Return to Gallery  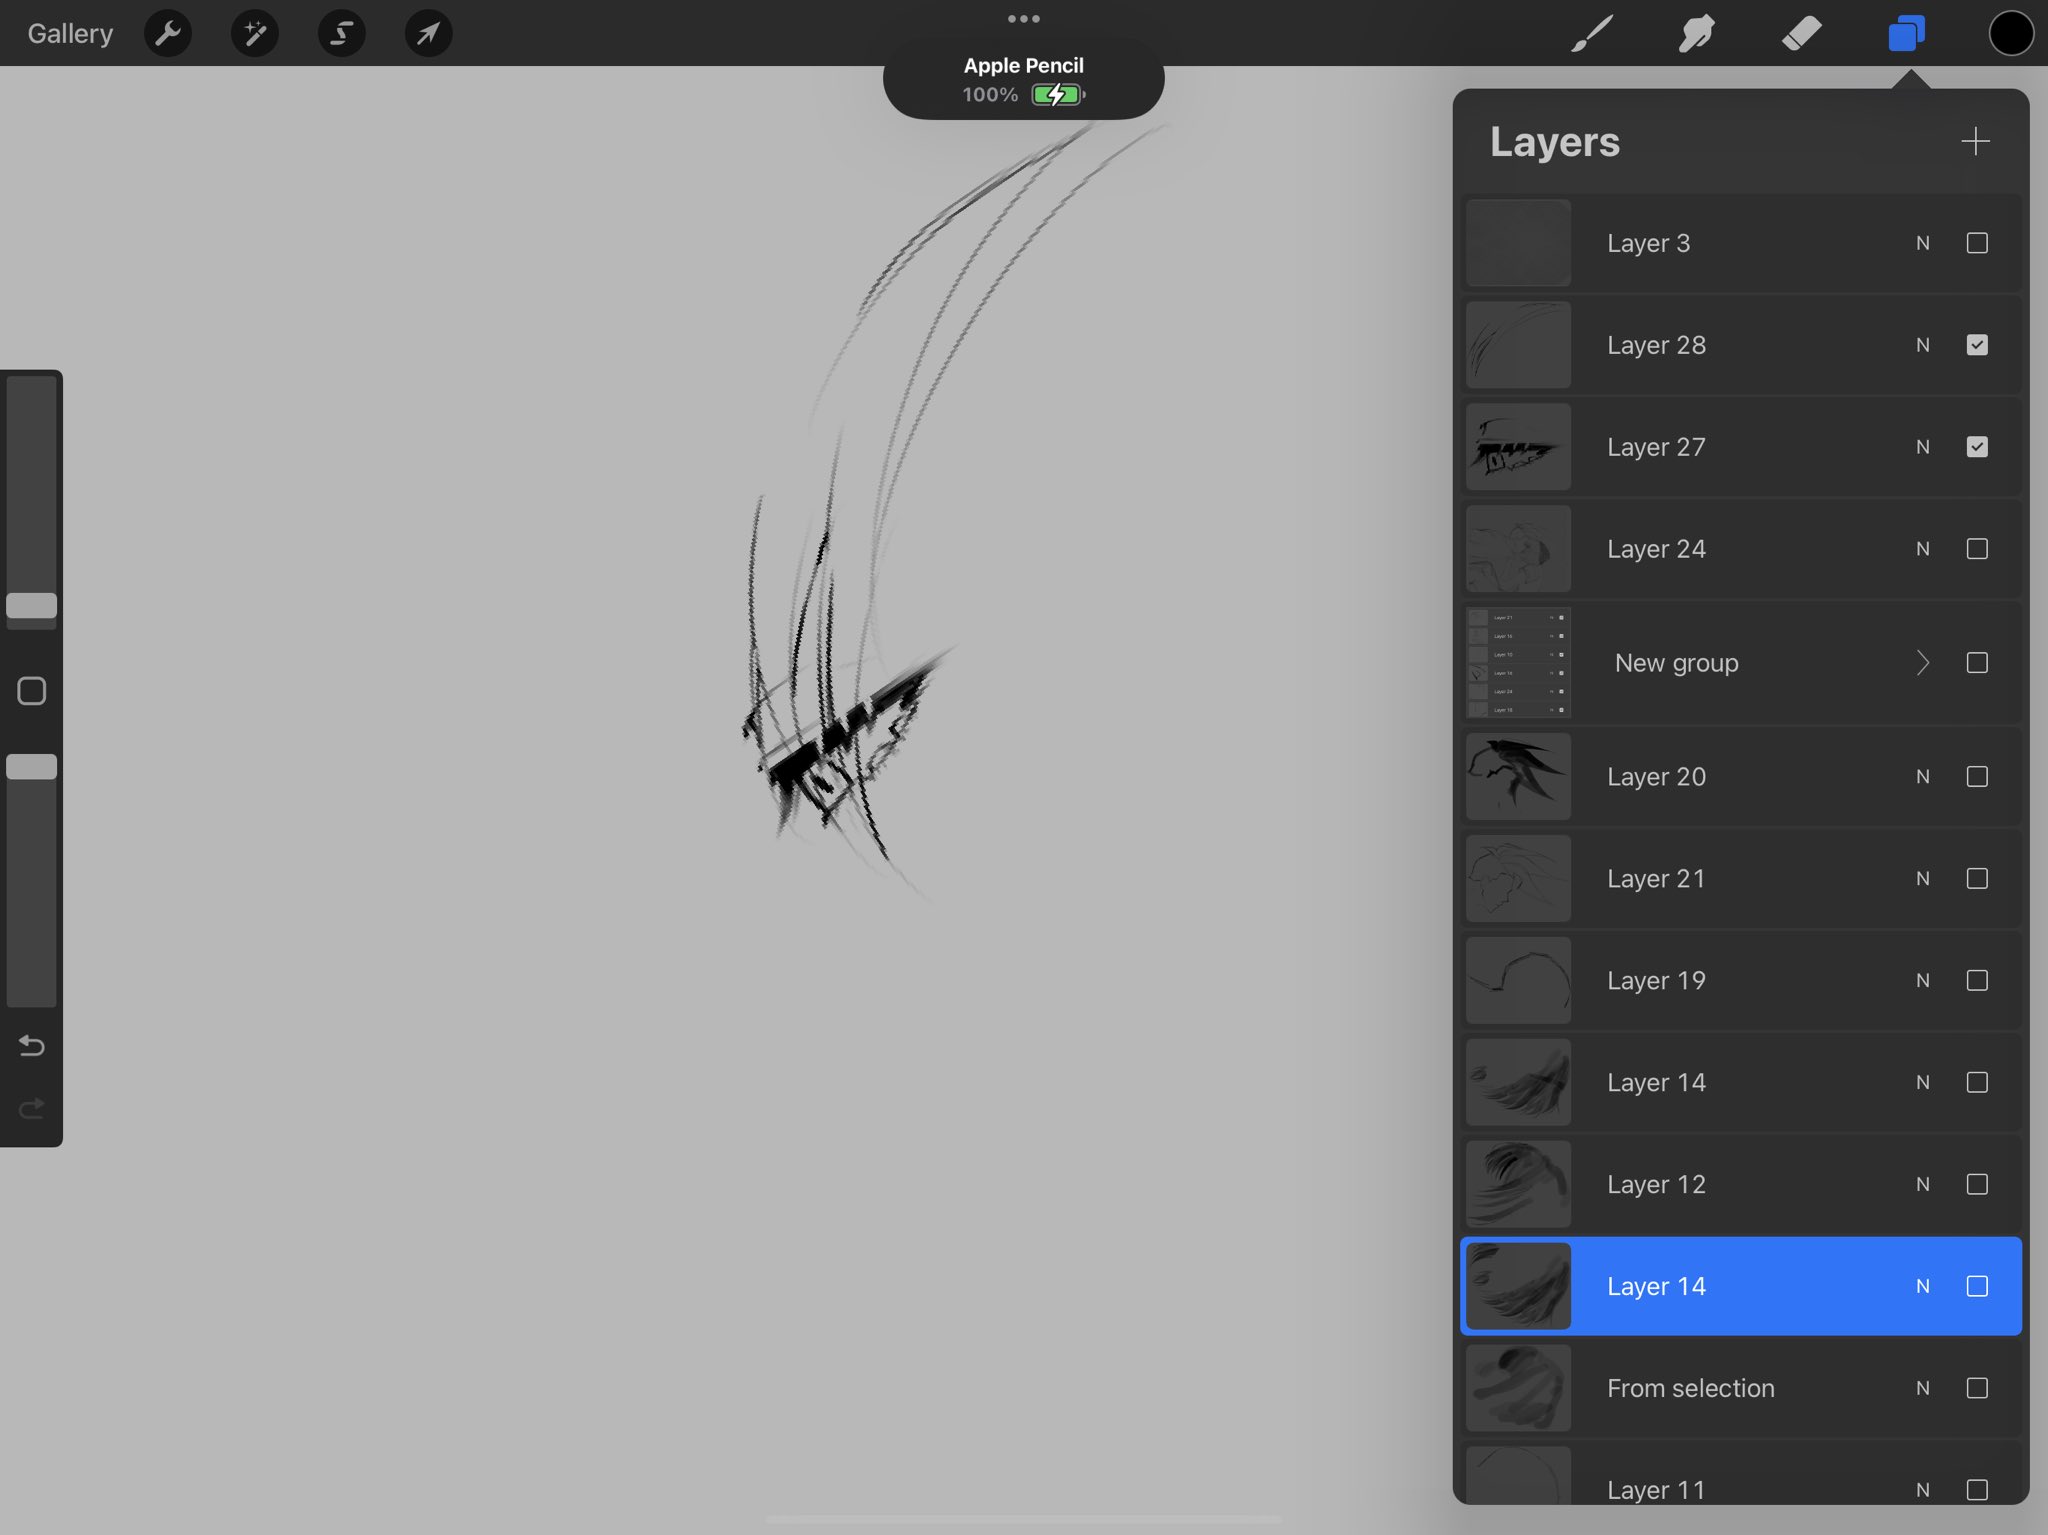point(70,34)
